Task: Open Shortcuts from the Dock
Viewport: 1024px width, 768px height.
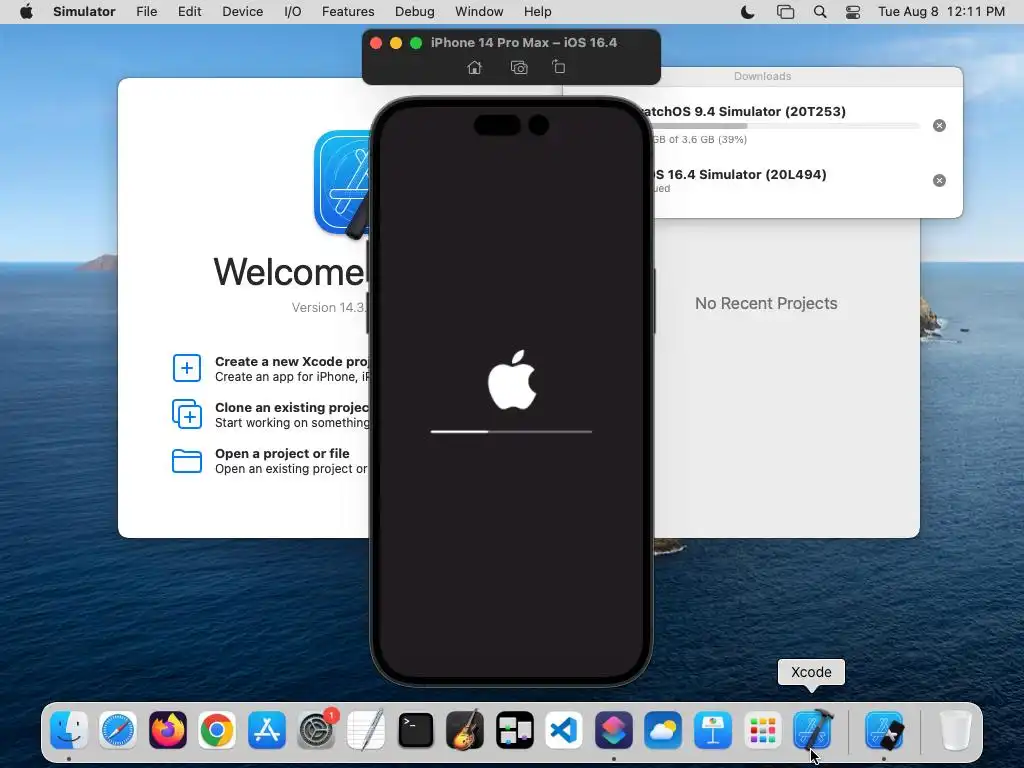Action: 614,730
